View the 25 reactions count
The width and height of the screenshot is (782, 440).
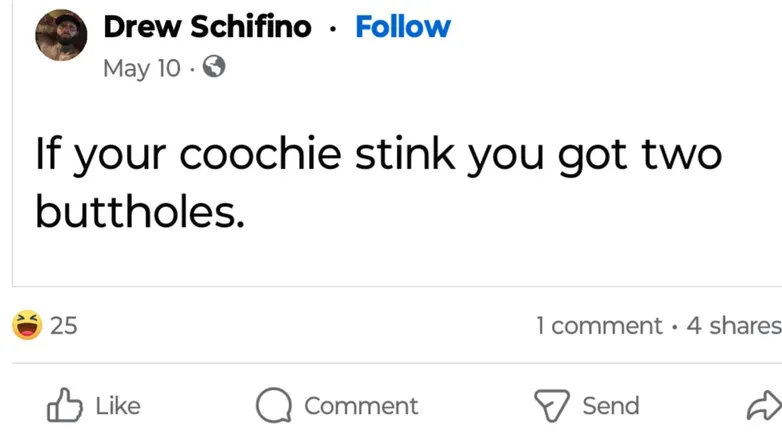(x=64, y=326)
